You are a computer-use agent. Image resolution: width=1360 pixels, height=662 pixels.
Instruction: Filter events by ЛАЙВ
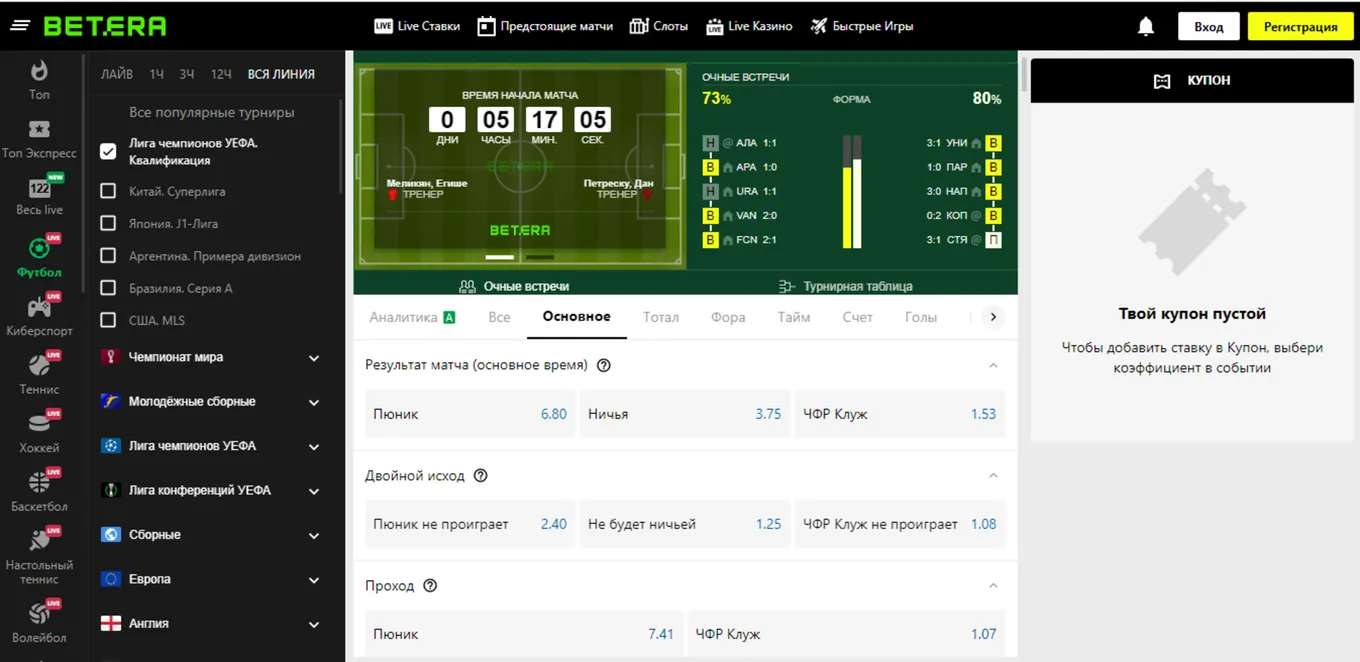point(117,74)
